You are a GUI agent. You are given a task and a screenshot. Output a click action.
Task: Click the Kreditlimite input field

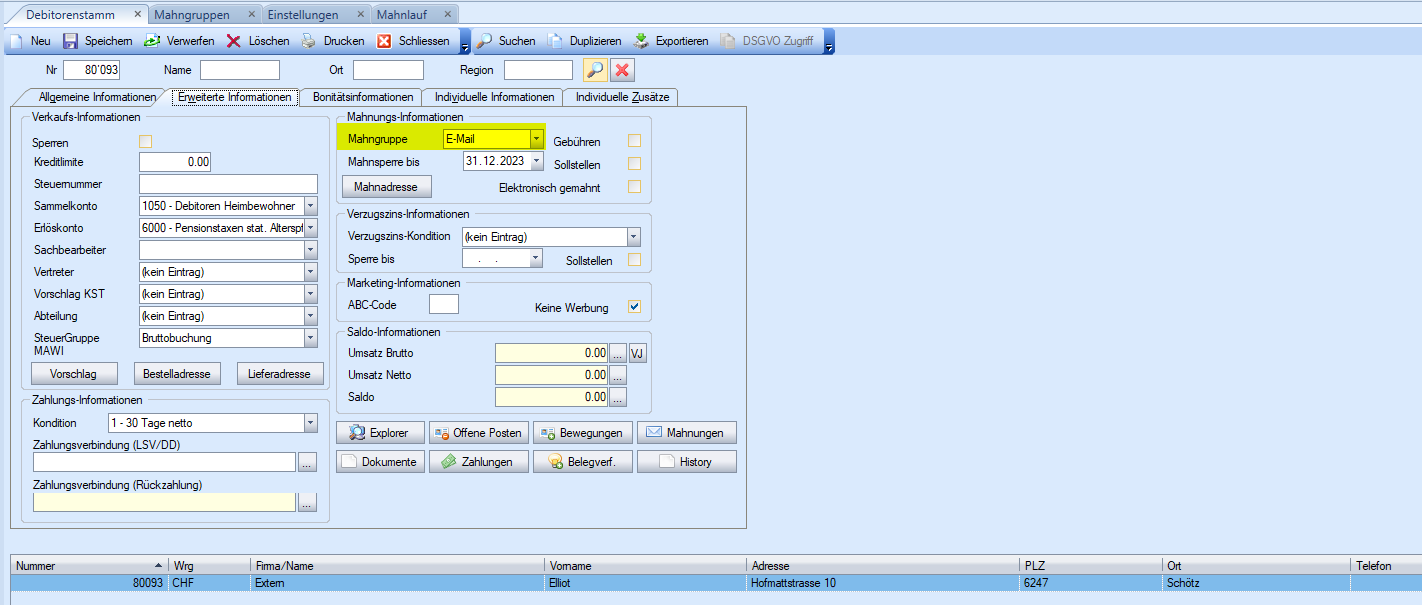coord(174,162)
